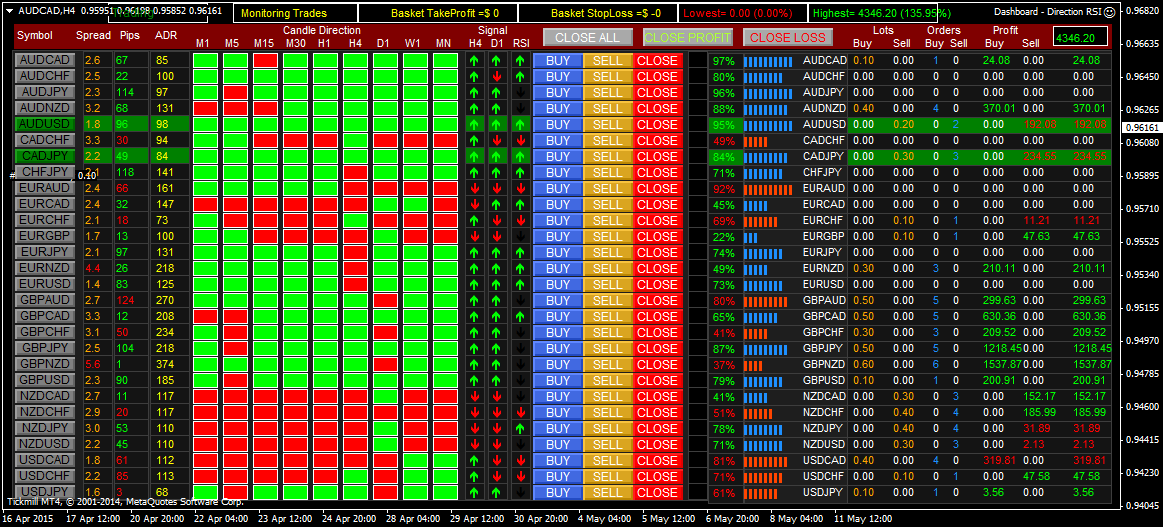1163x527 pixels.
Task: Click the red M5 candle square for AUDJPY
Action: tap(235, 93)
